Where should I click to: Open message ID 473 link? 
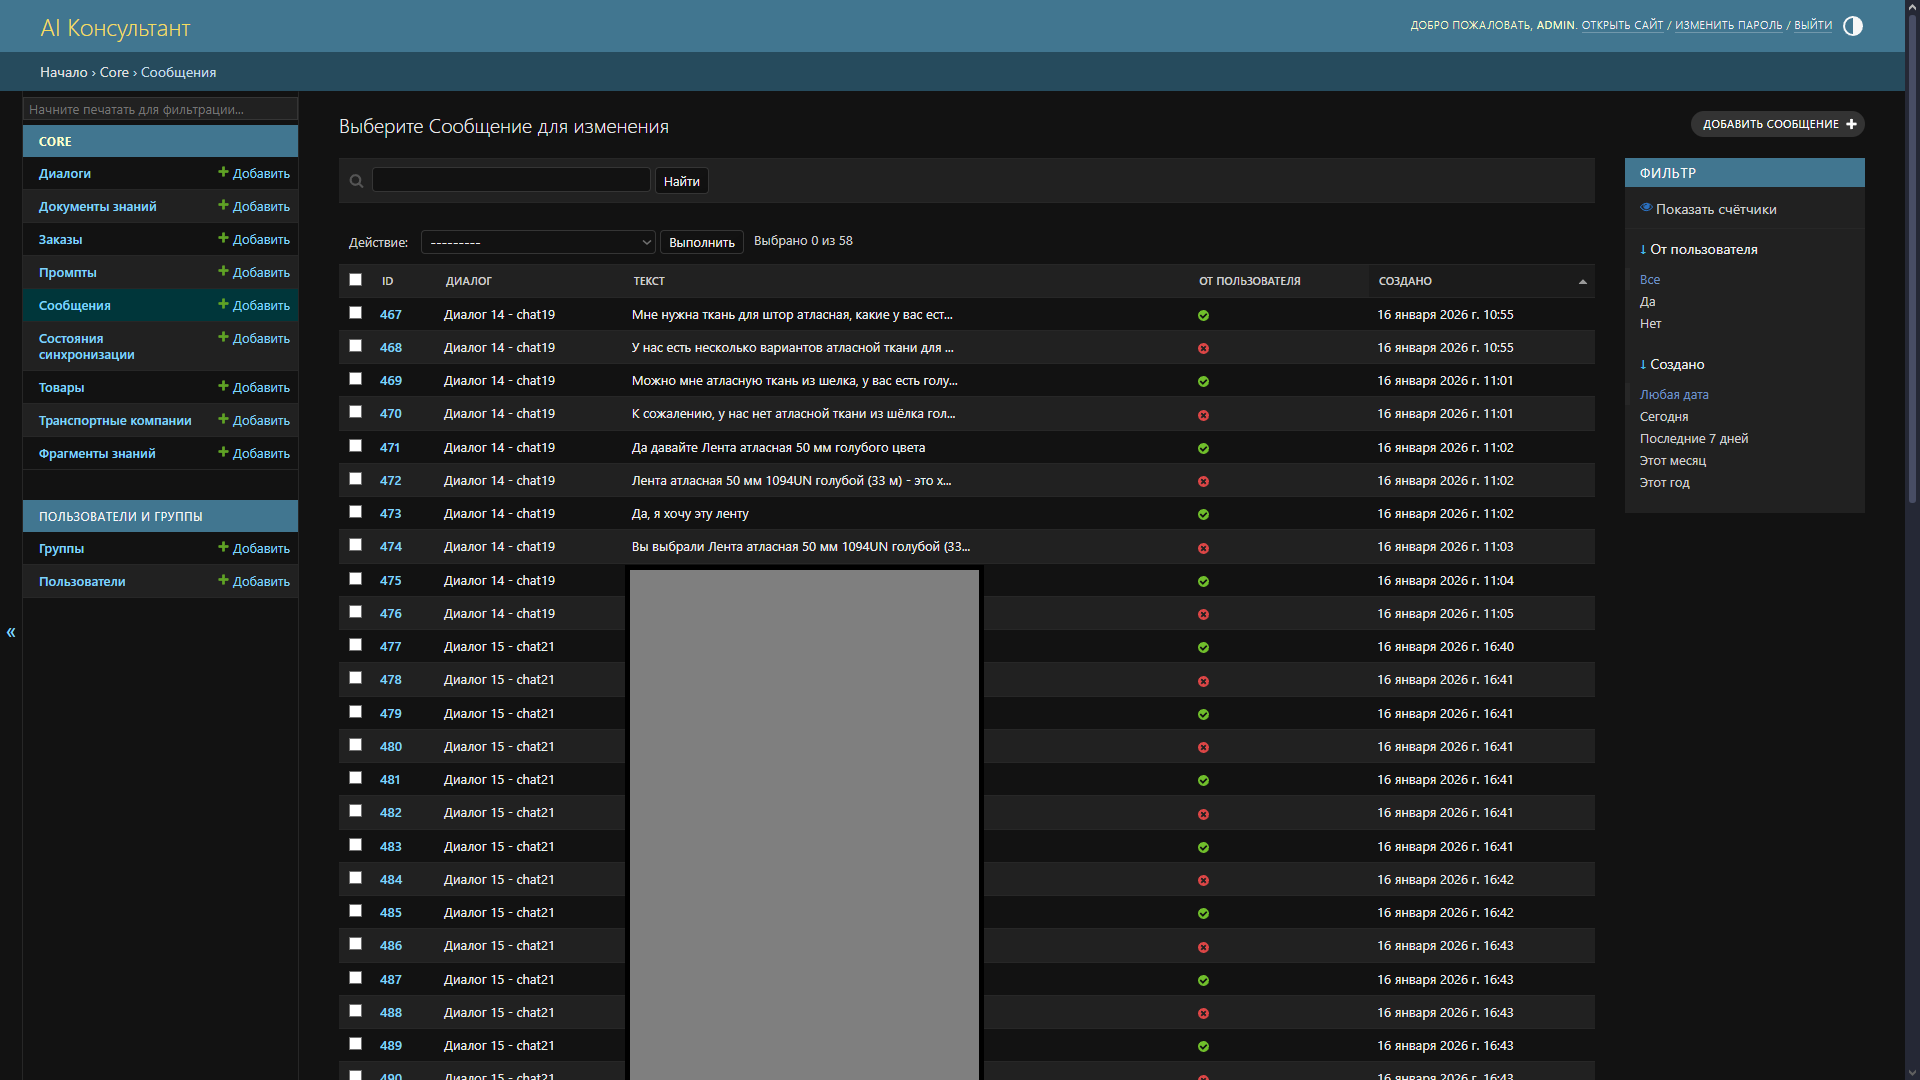coord(391,514)
